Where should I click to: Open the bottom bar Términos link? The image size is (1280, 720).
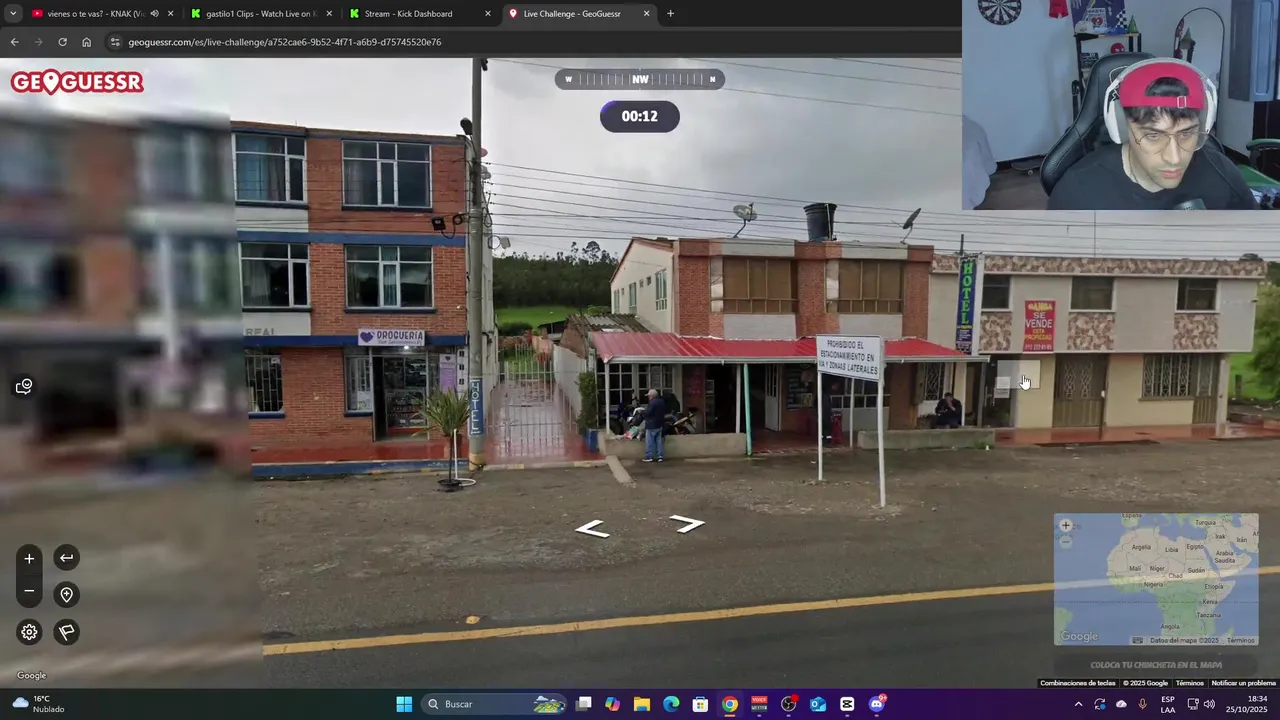tap(1189, 683)
